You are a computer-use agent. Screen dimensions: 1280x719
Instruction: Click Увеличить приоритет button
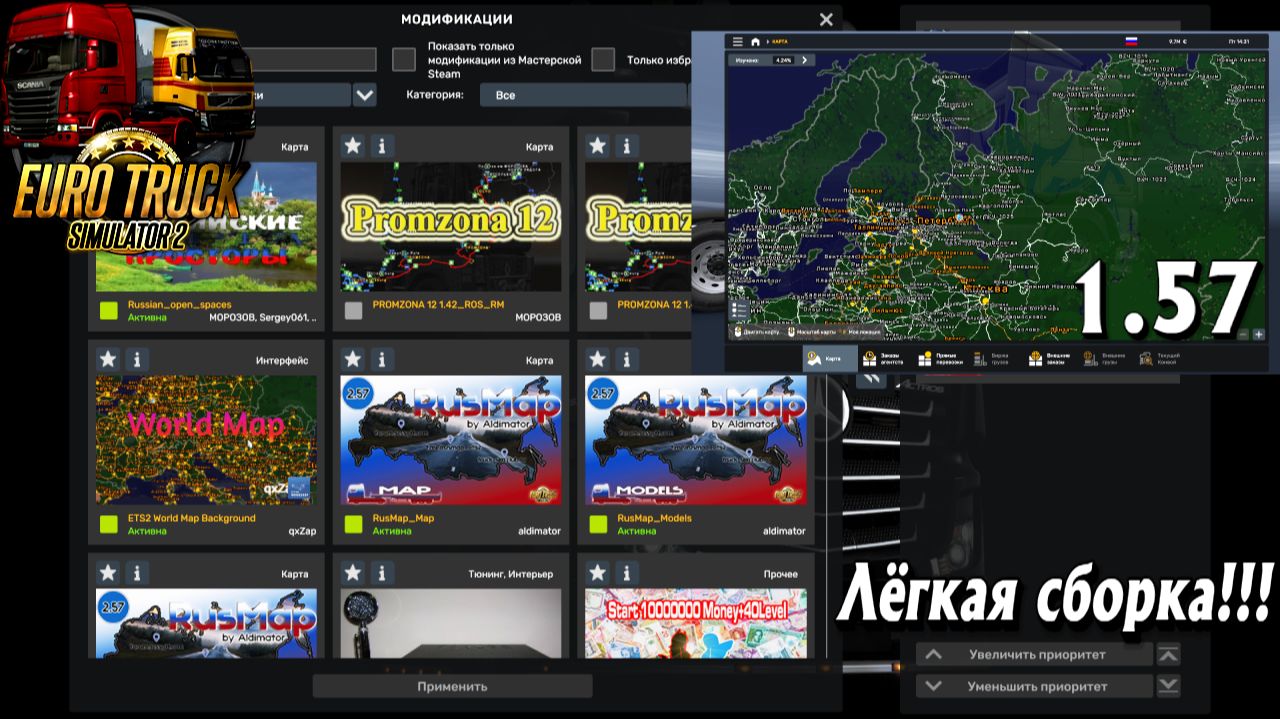pos(1034,655)
